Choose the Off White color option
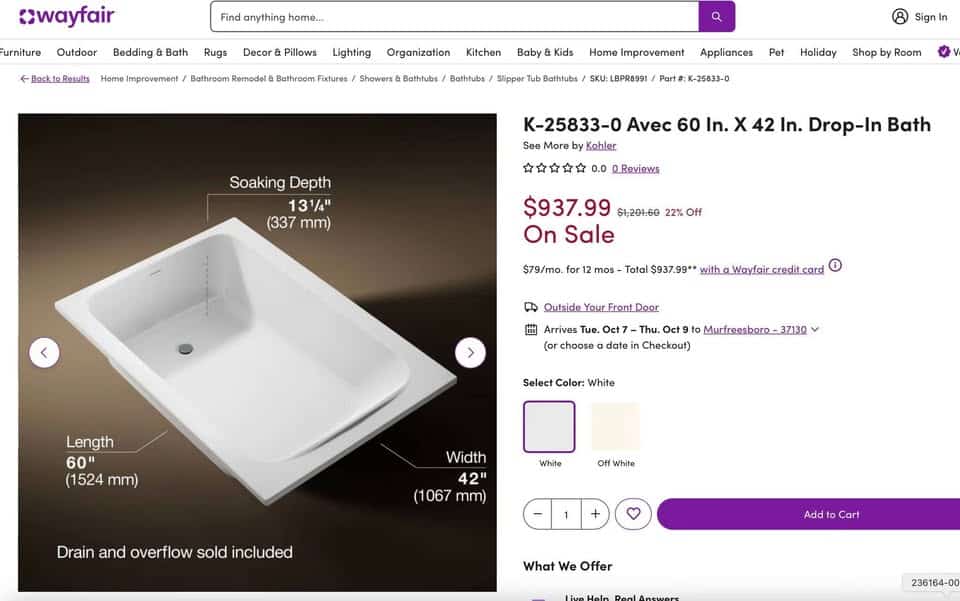The height and width of the screenshot is (601, 960). 615,427
